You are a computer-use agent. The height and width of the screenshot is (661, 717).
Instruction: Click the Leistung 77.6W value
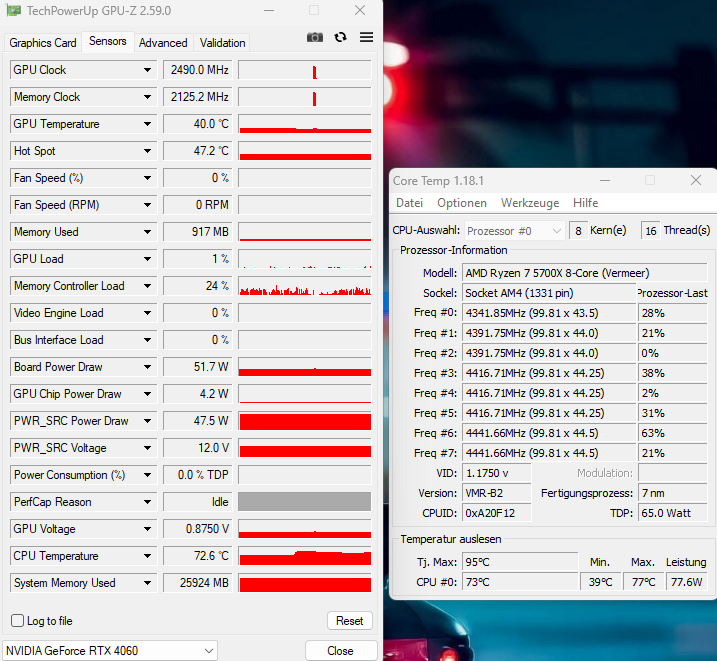click(x=687, y=582)
